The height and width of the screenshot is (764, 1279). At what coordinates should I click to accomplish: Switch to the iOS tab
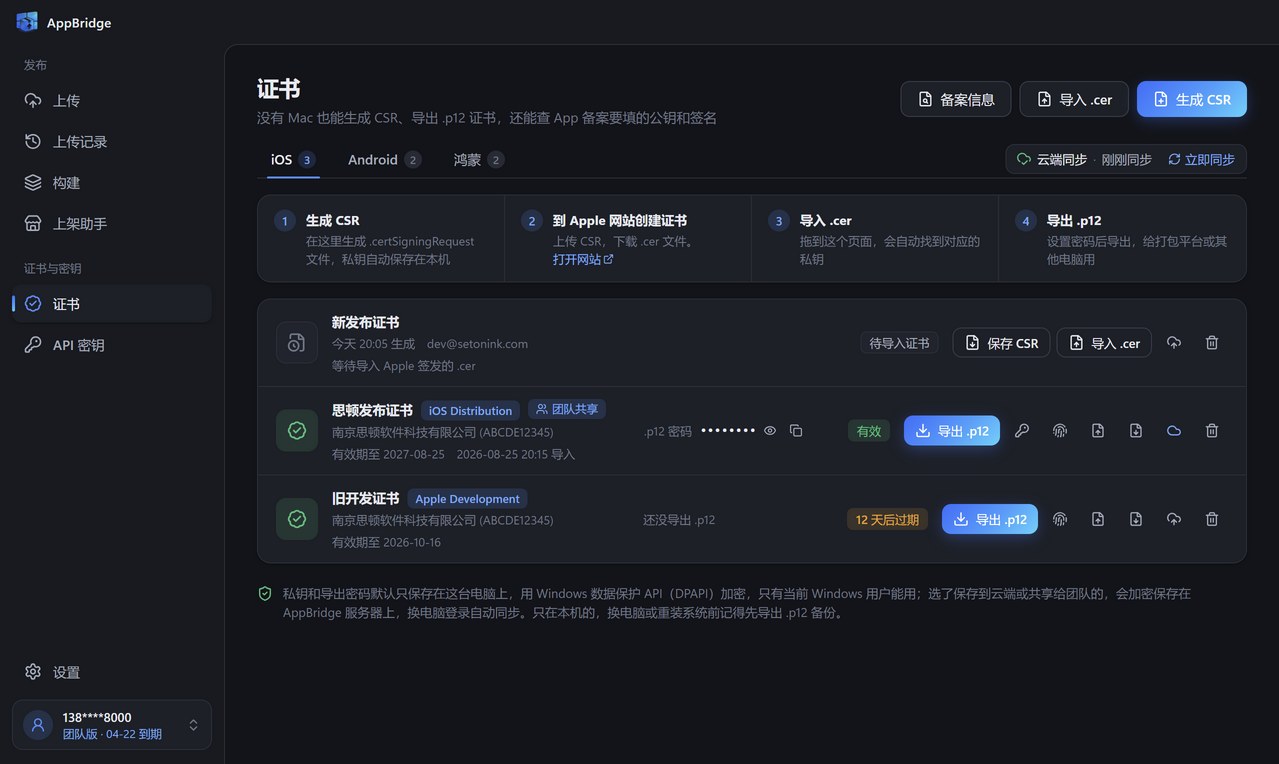point(293,160)
